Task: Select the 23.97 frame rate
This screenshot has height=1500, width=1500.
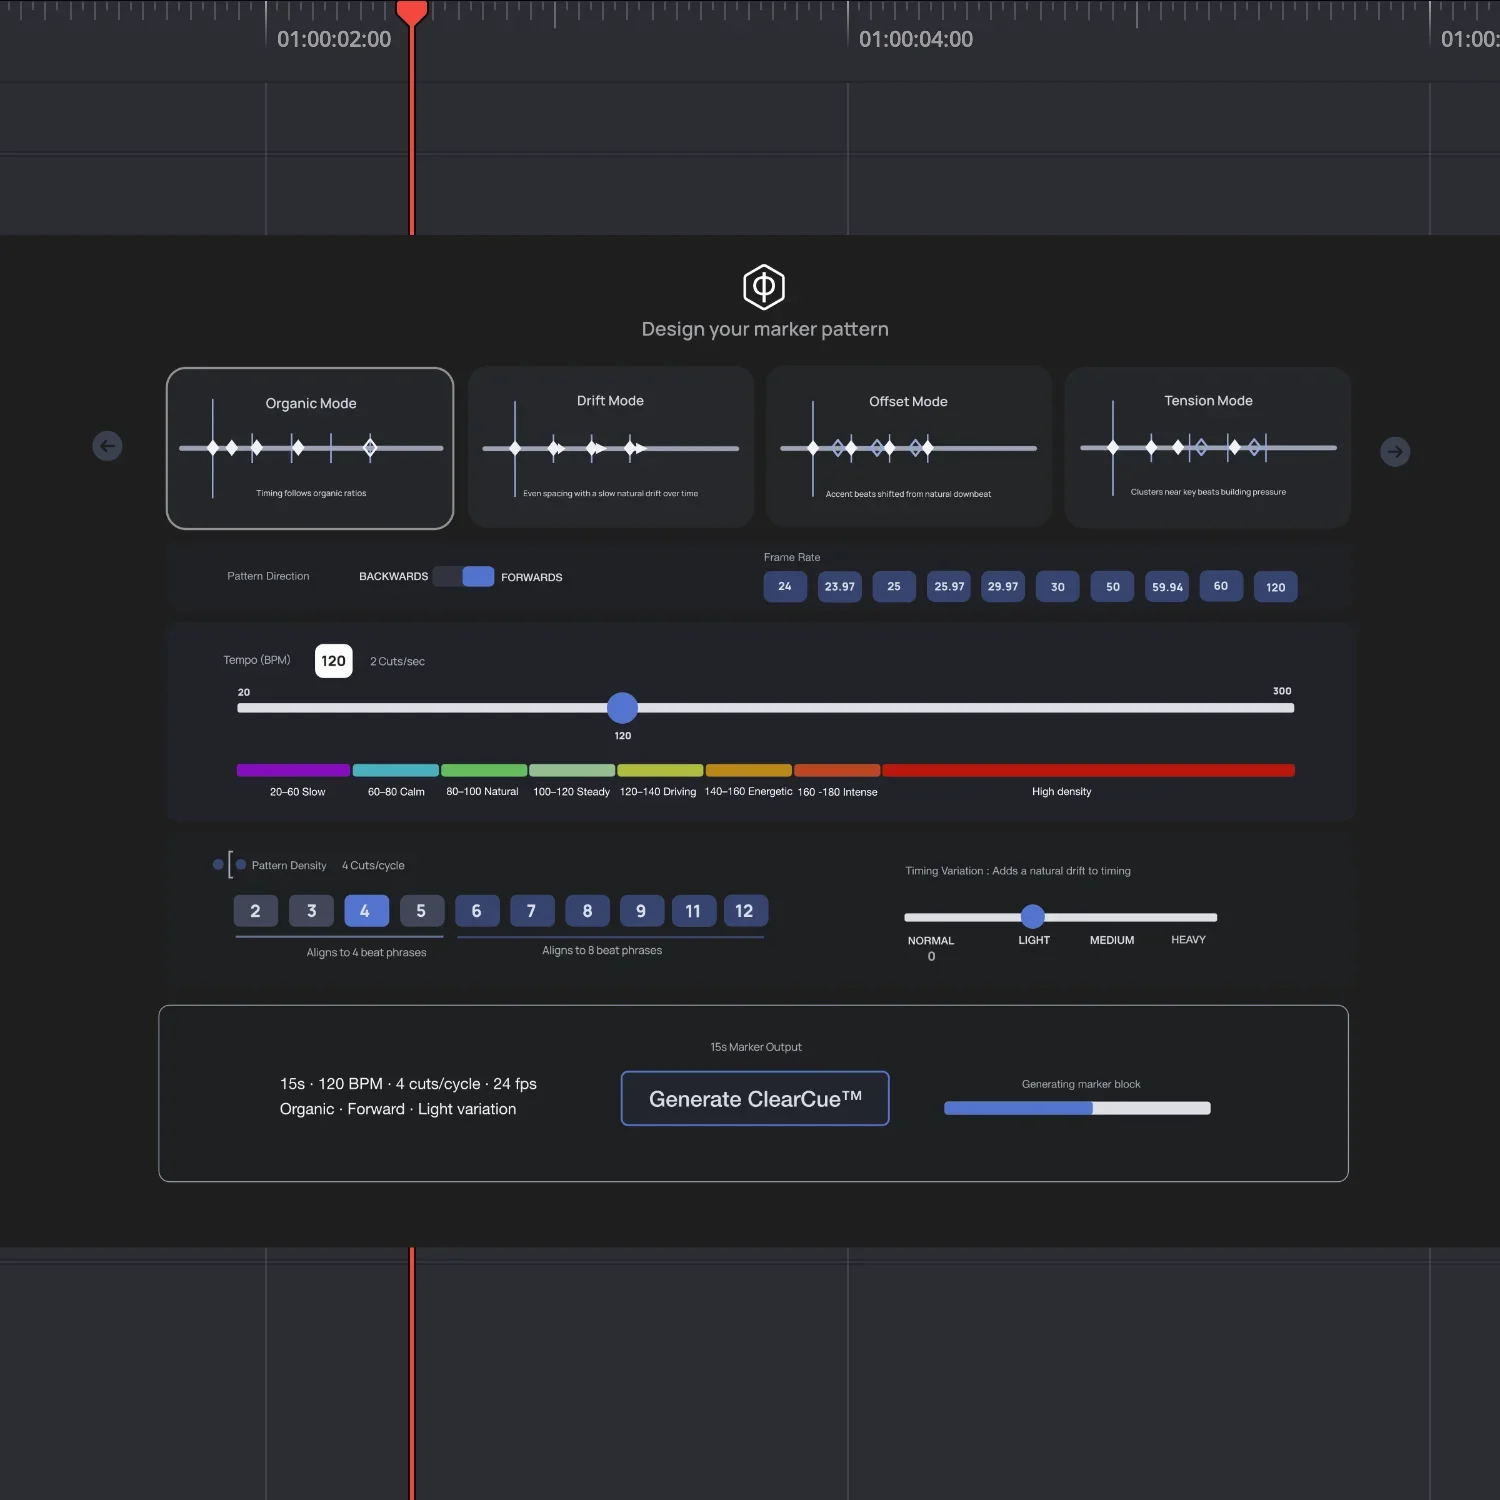Action: tap(839, 587)
